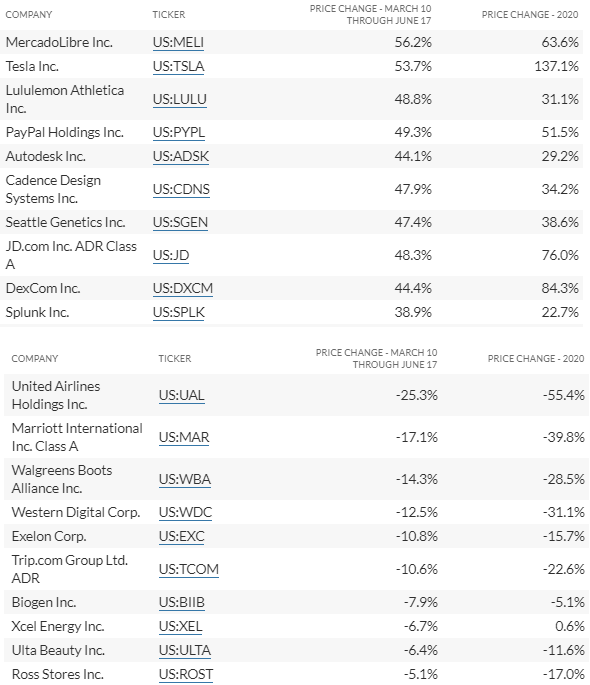Open the US:CDNS ticker link

tap(181, 190)
